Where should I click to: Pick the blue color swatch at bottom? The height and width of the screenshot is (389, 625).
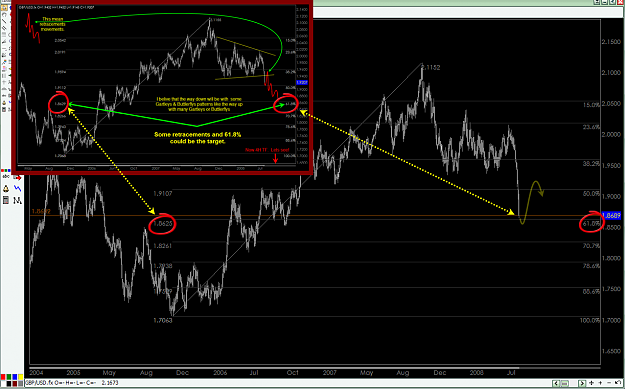15,377
